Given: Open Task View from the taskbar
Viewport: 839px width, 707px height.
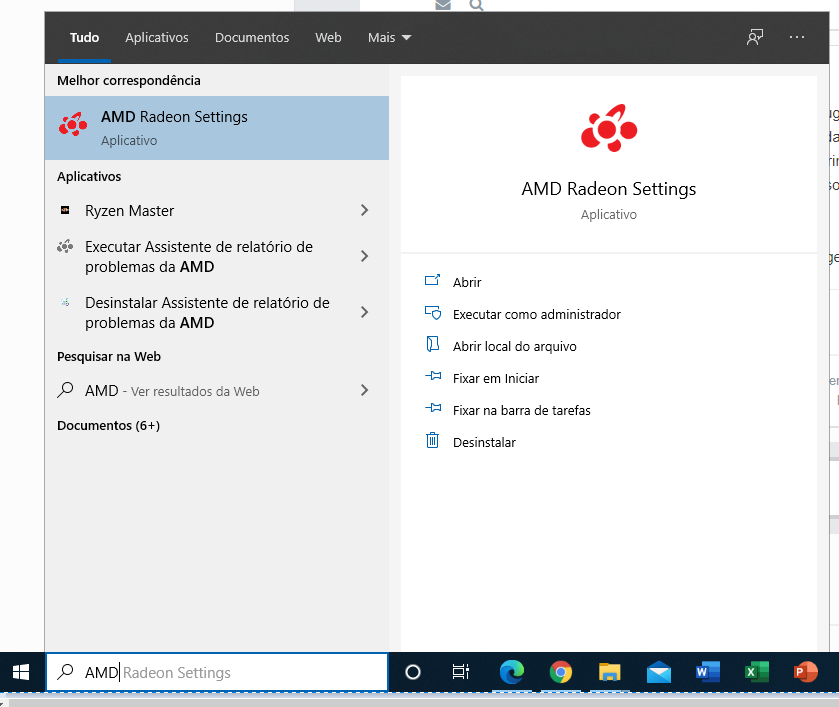Looking at the screenshot, I should tap(461, 672).
